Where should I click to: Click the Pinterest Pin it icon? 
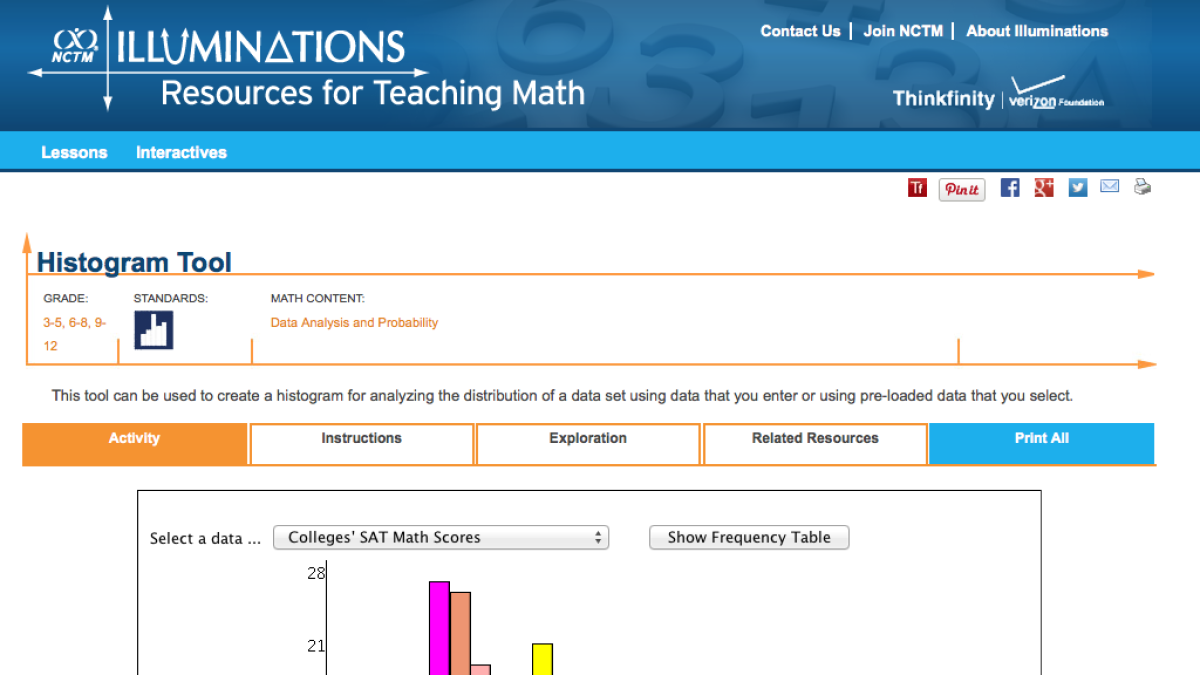(961, 189)
